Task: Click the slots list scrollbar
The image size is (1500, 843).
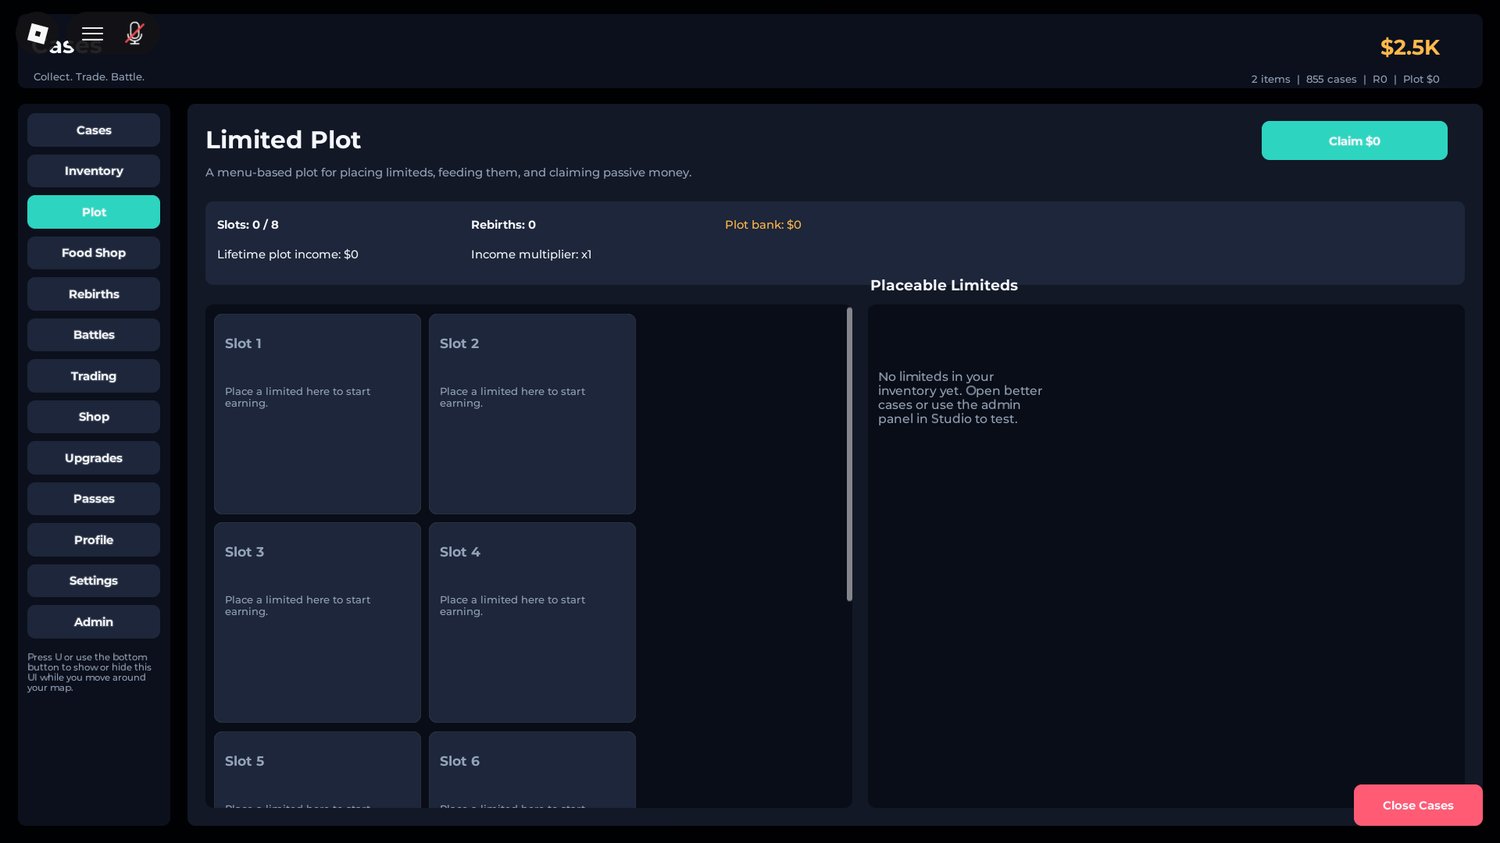Action: pyautogui.click(x=849, y=455)
